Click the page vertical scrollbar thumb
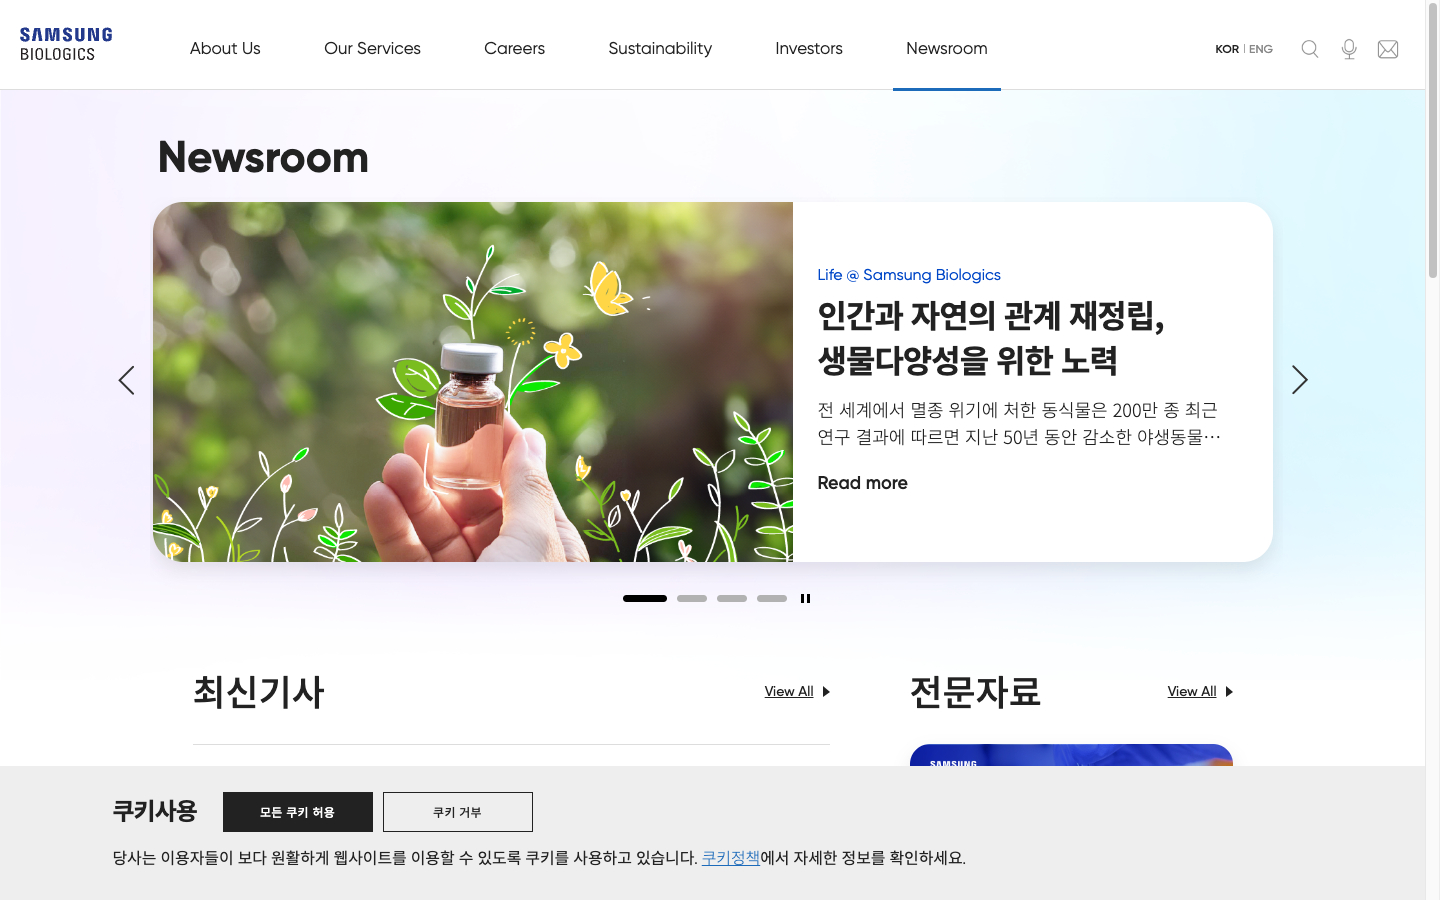This screenshot has height=900, width=1440. point(1433,140)
